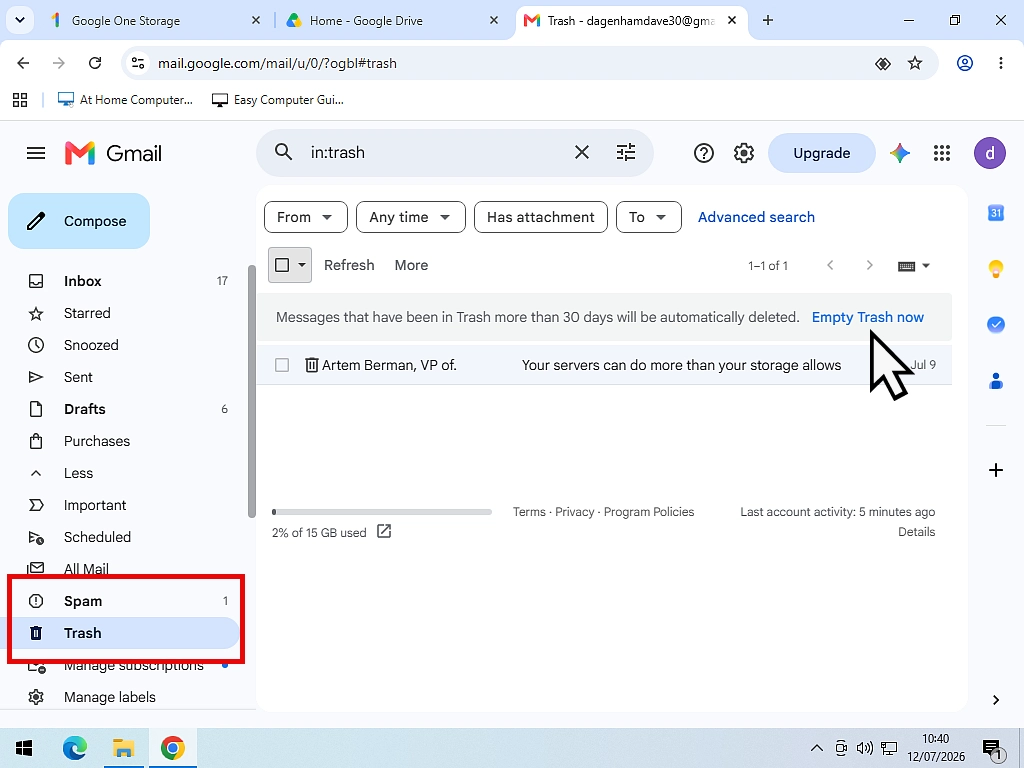The image size is (1024, 768).
Task: Open the account avatar 'd'
Action: (990, 153)
